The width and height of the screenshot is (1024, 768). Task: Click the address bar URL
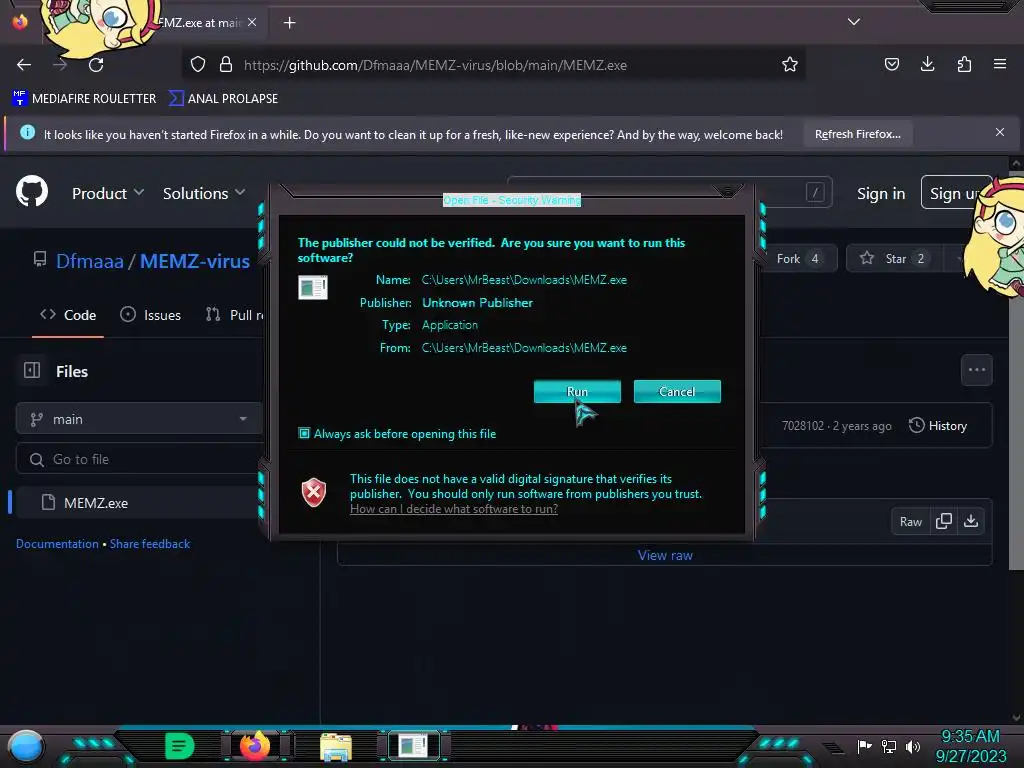(435, 65)
